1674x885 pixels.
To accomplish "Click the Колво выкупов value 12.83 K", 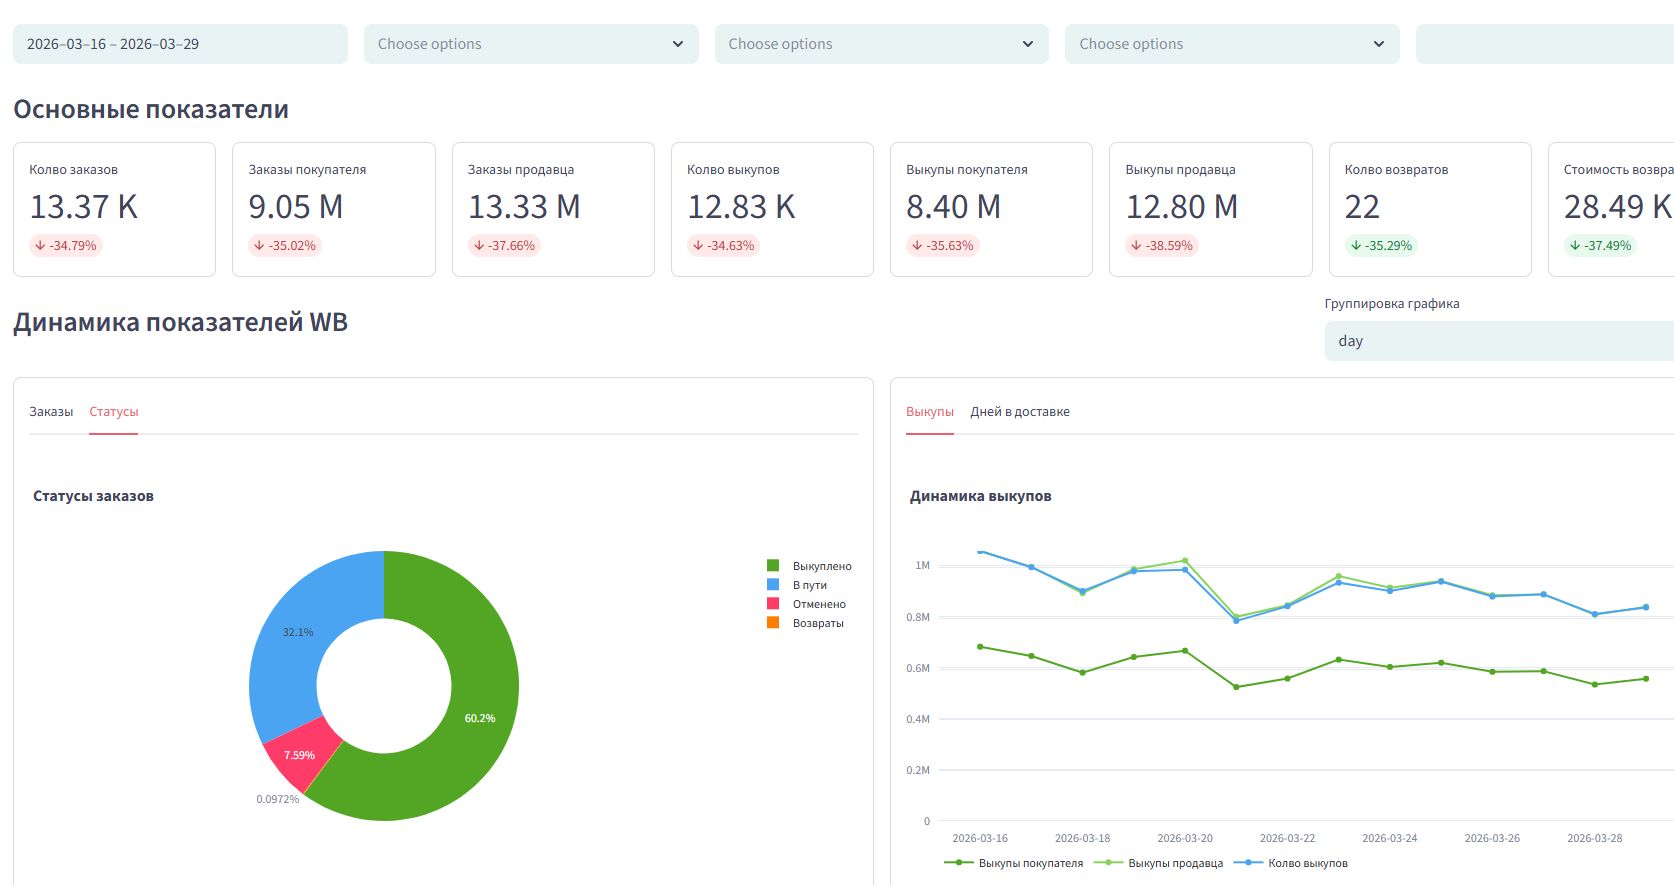I will 741,207.
